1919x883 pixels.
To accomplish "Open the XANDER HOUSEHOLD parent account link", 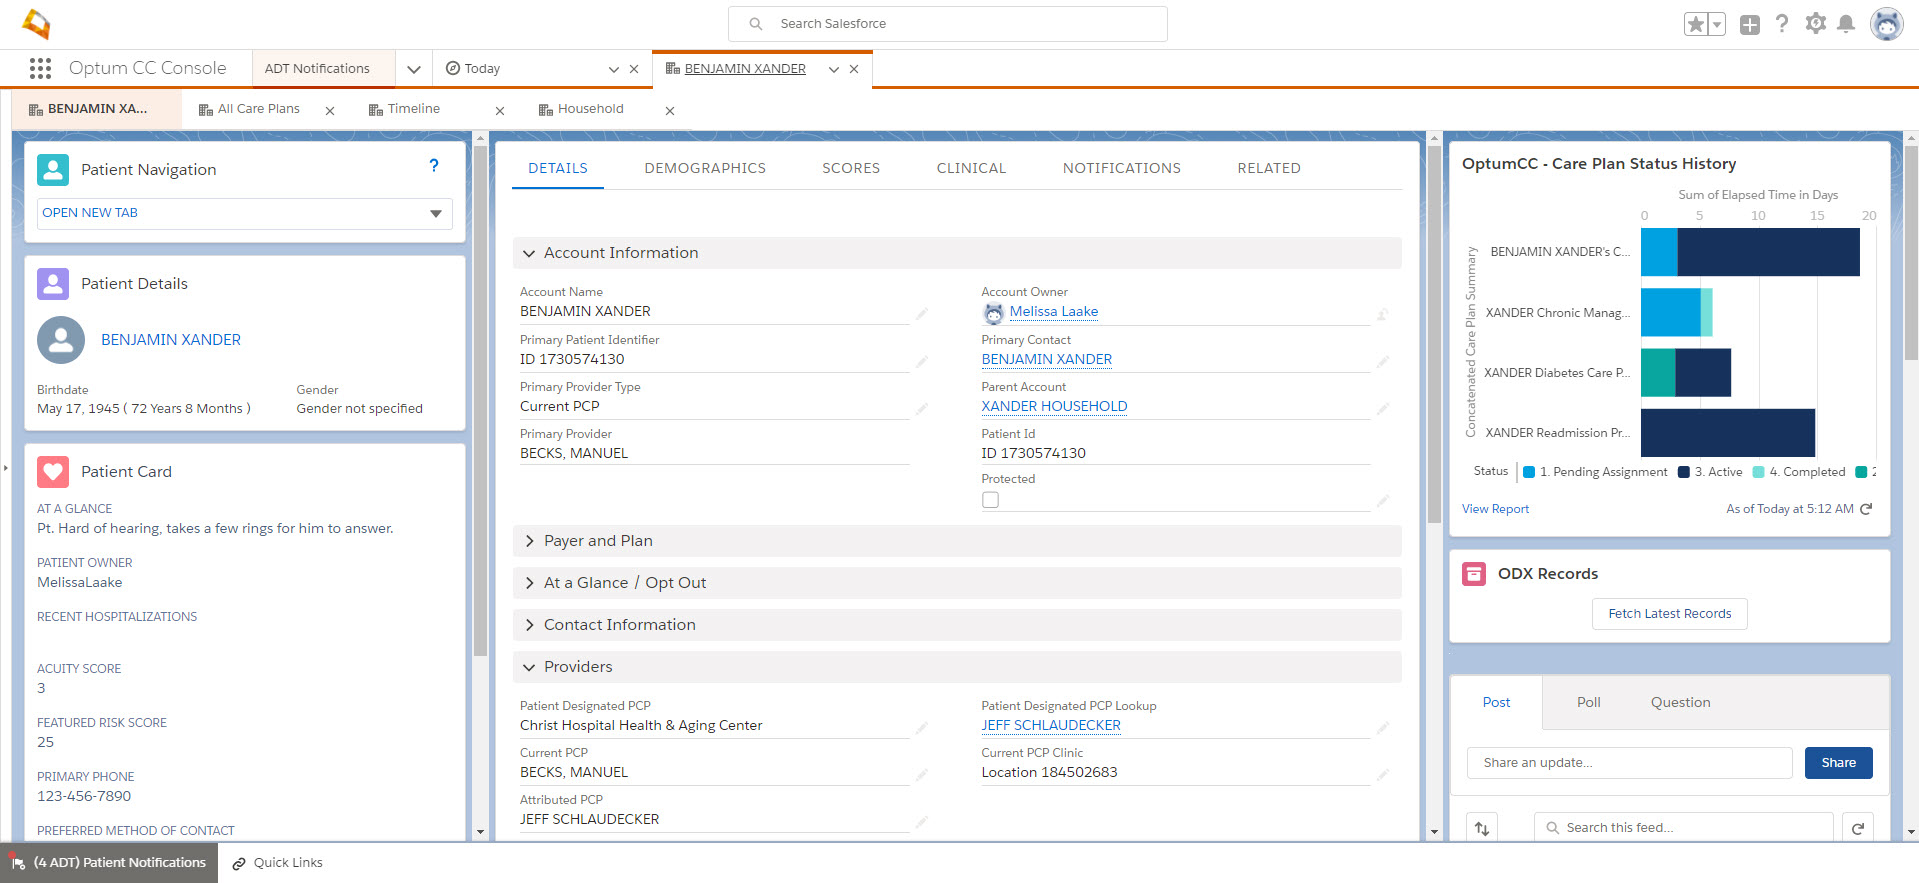I will coord(1054,406).
